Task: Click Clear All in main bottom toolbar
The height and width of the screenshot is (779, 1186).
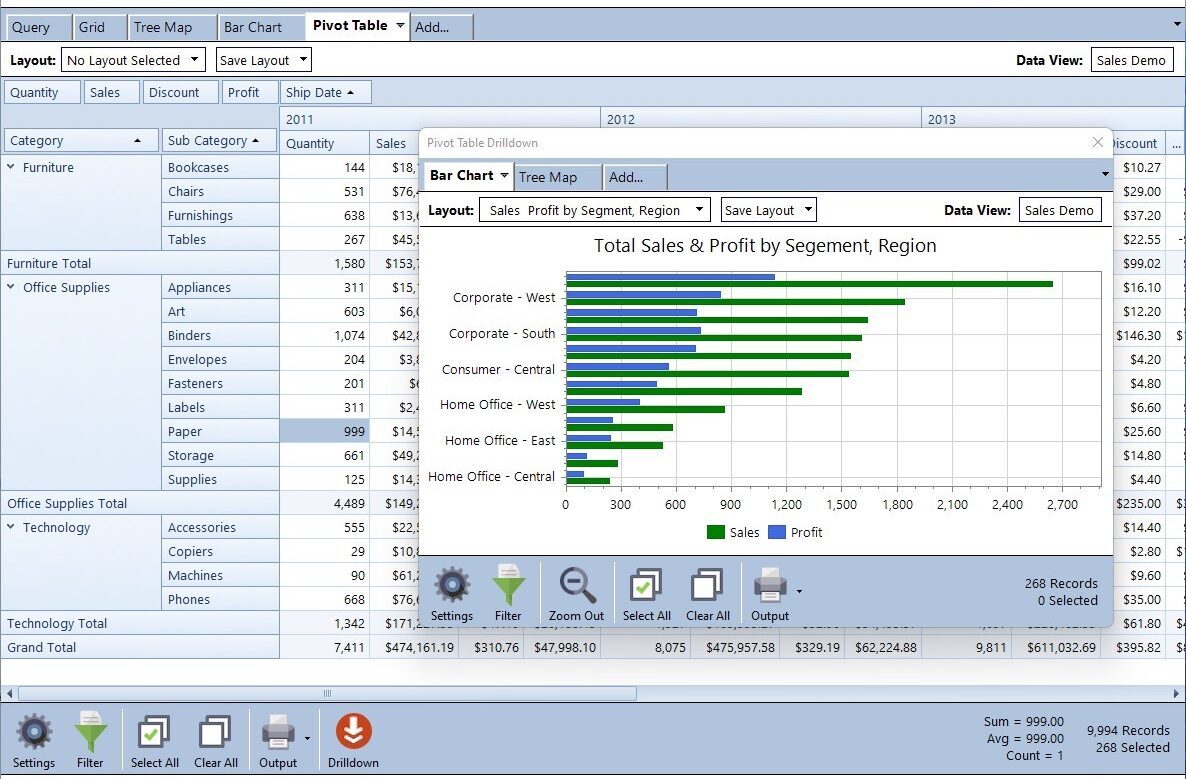Action: click(x=215, y=734)
